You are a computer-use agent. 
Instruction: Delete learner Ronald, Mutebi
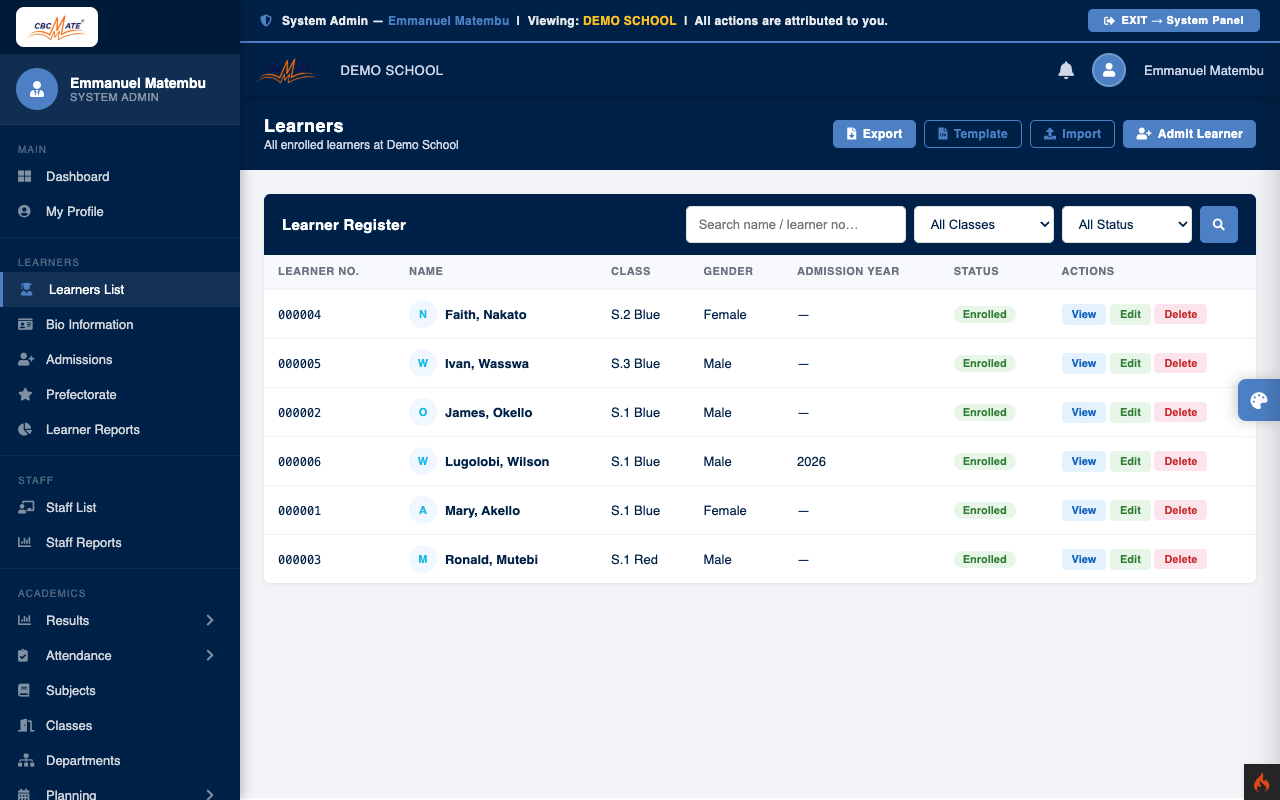[x=1180, y=559]
